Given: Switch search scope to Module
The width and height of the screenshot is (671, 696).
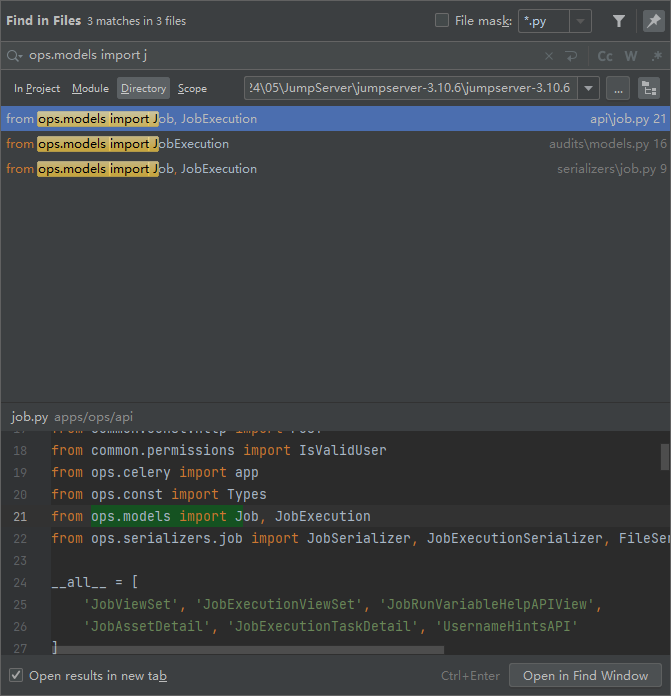Looking at the screenshot, I should (90, 88).
